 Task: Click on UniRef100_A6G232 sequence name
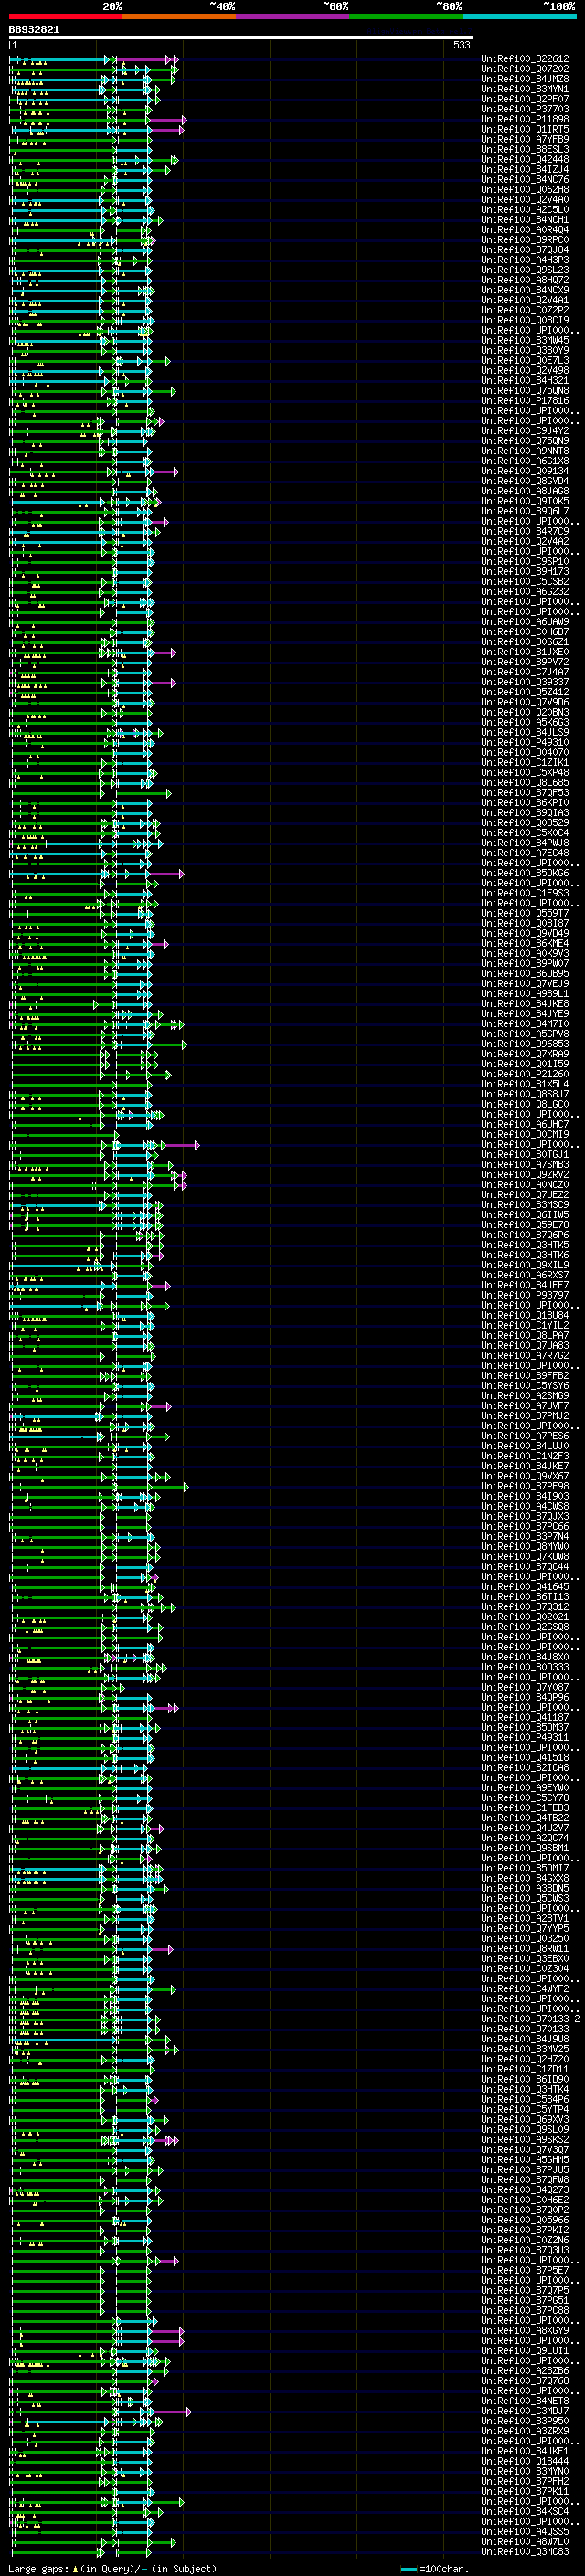(525, 591)
